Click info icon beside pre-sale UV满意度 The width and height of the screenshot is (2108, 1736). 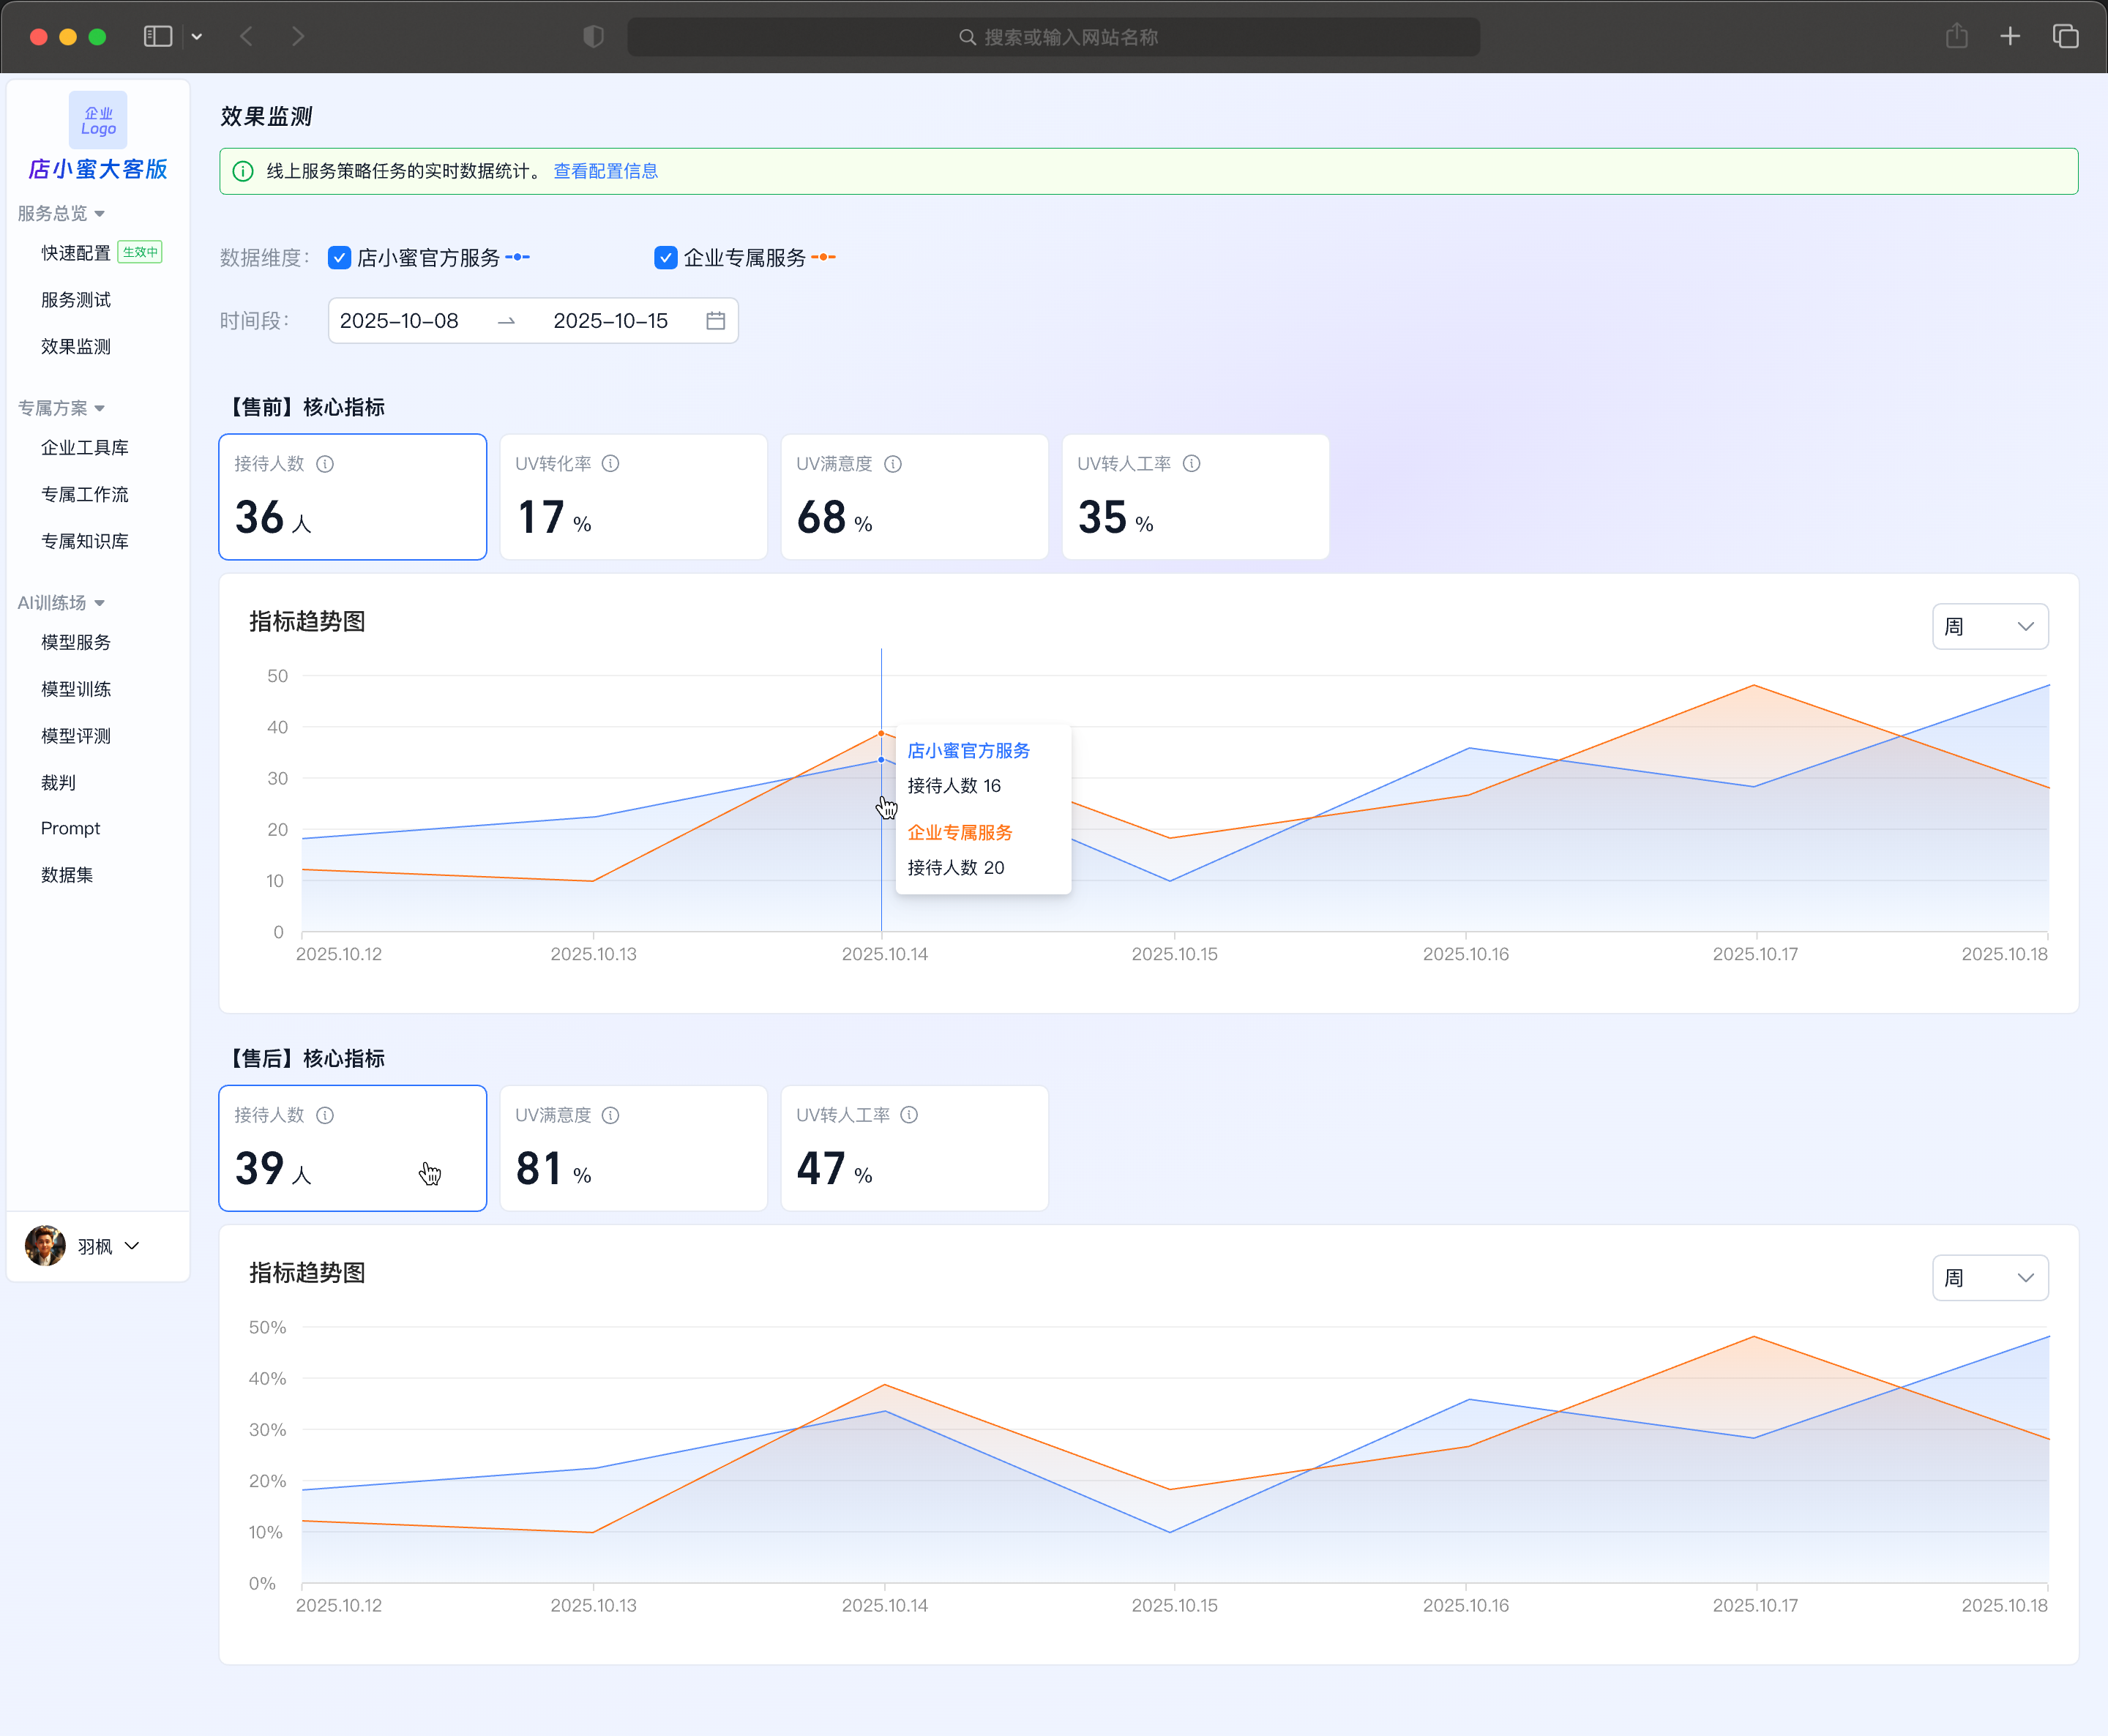click(893, 464)
